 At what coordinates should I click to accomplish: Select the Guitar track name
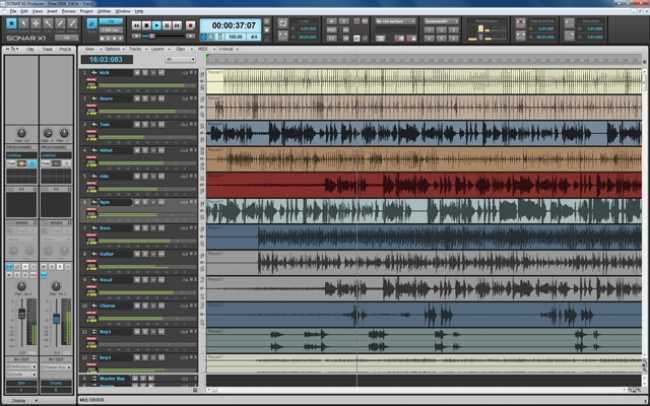pyautogui.click(x=107, y=254)
